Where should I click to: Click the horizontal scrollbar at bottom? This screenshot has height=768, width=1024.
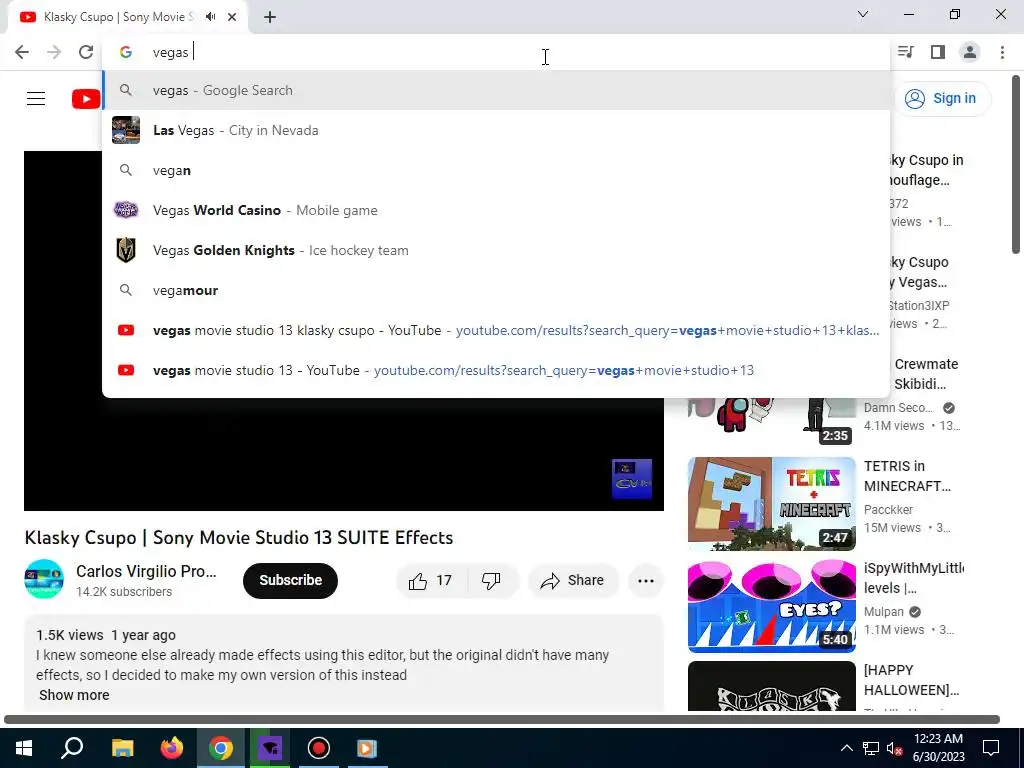pos(502,719)
